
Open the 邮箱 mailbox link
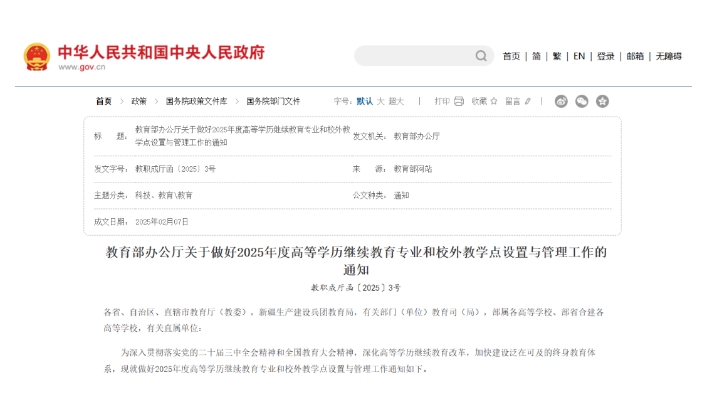[635, 56]
